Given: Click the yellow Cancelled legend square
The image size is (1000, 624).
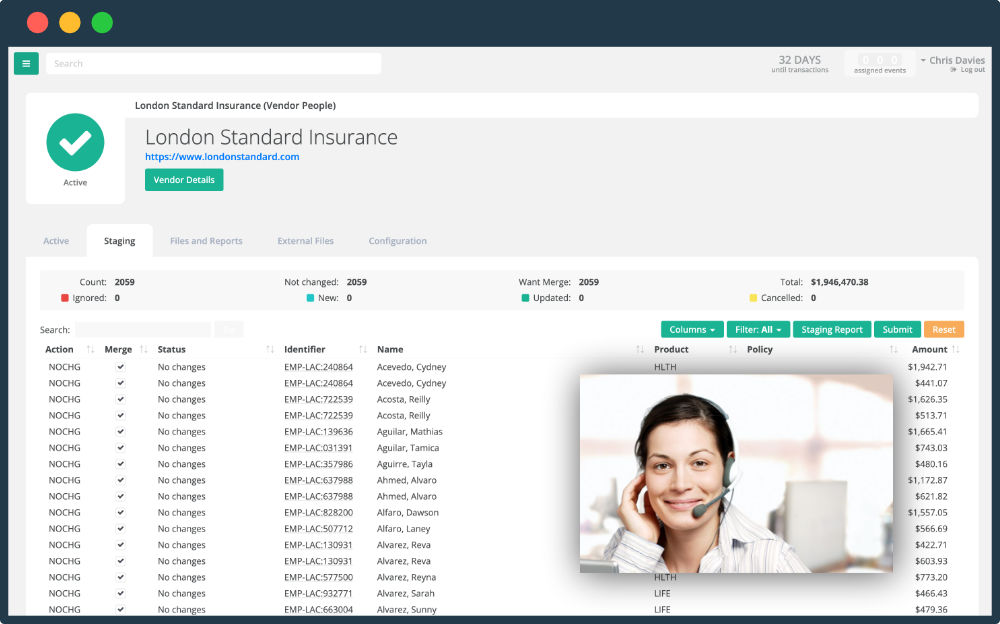Looking at the screenshot, I should pyautogui.click(x=753, y=298).
